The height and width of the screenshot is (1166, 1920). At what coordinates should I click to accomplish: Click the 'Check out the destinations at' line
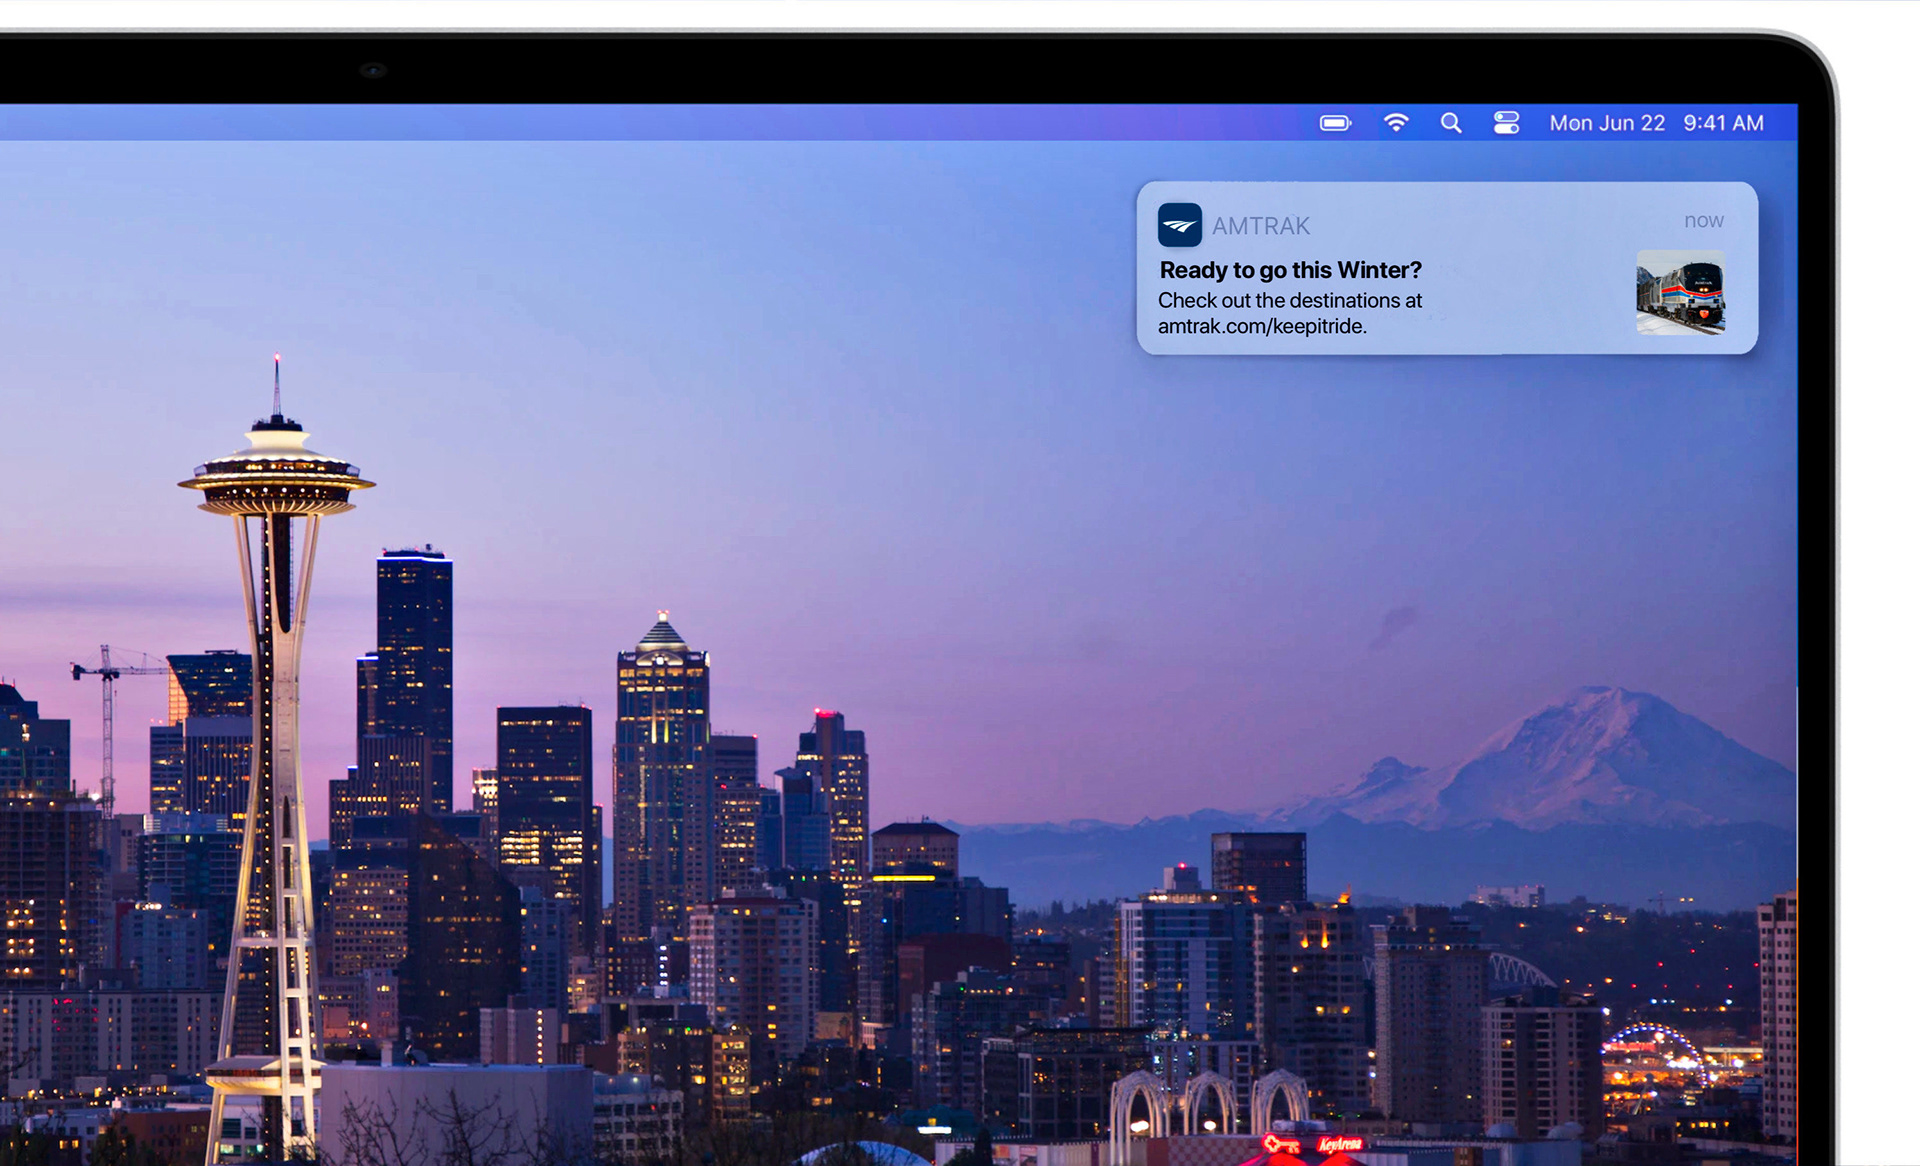click(1290, 300)
